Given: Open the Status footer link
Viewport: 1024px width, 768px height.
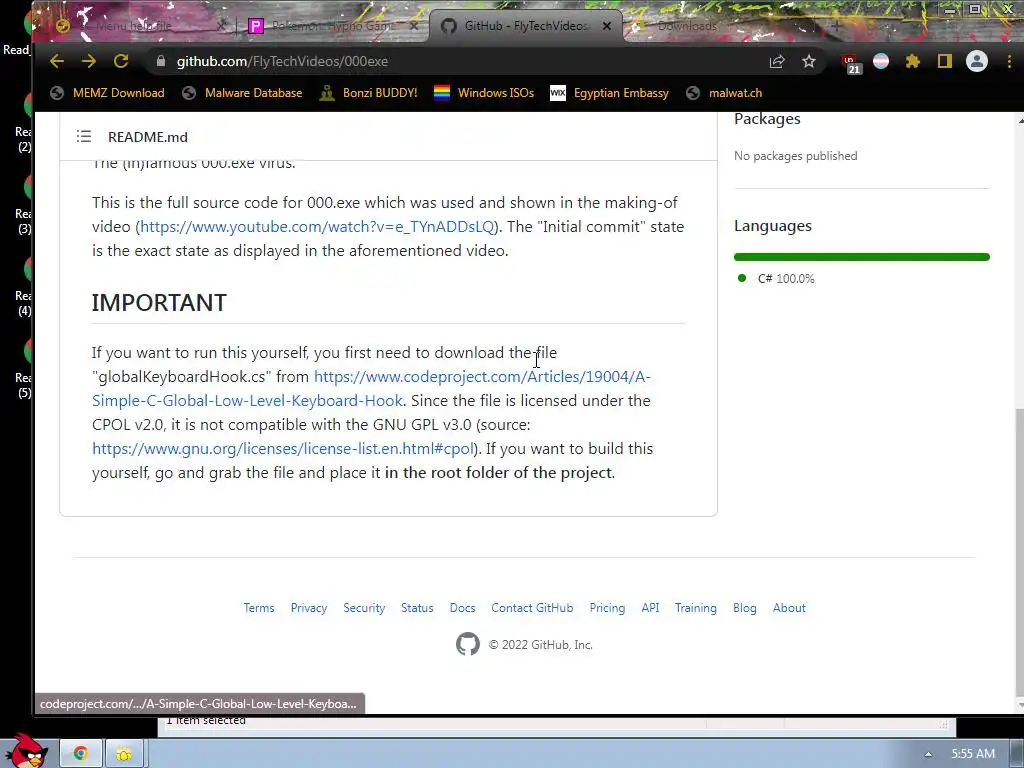Looking at the screenshot, I should 417,608.
